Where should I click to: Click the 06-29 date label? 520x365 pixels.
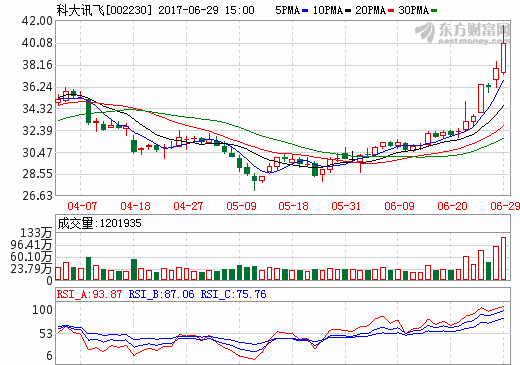[x=505, y=206]
